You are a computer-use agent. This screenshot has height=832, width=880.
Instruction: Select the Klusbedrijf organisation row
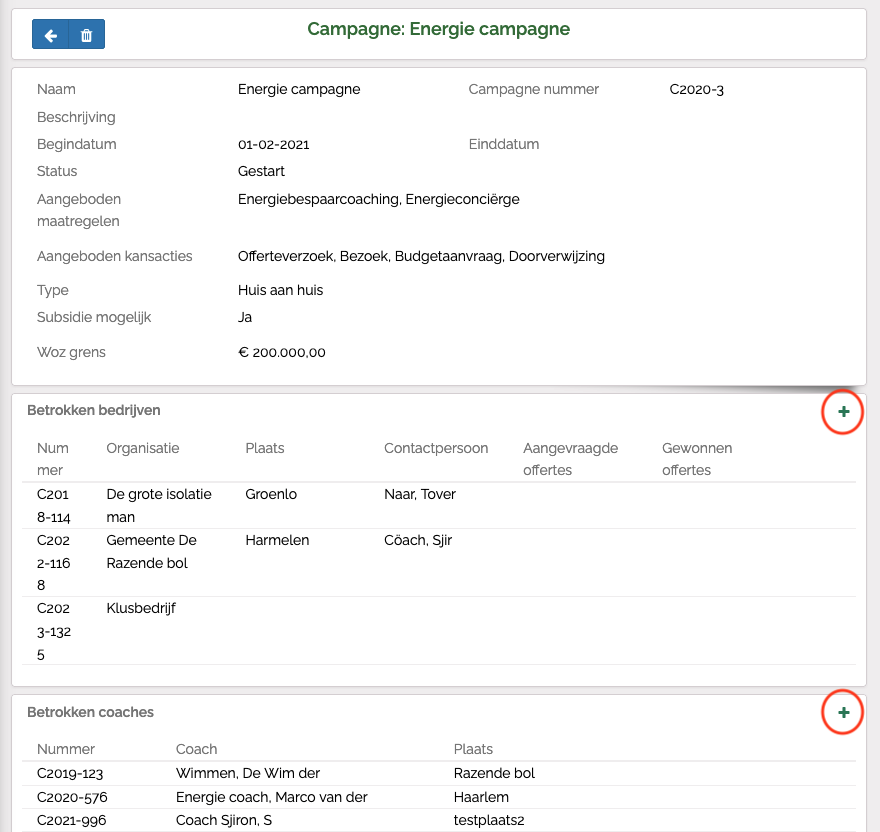click(141, 608)
